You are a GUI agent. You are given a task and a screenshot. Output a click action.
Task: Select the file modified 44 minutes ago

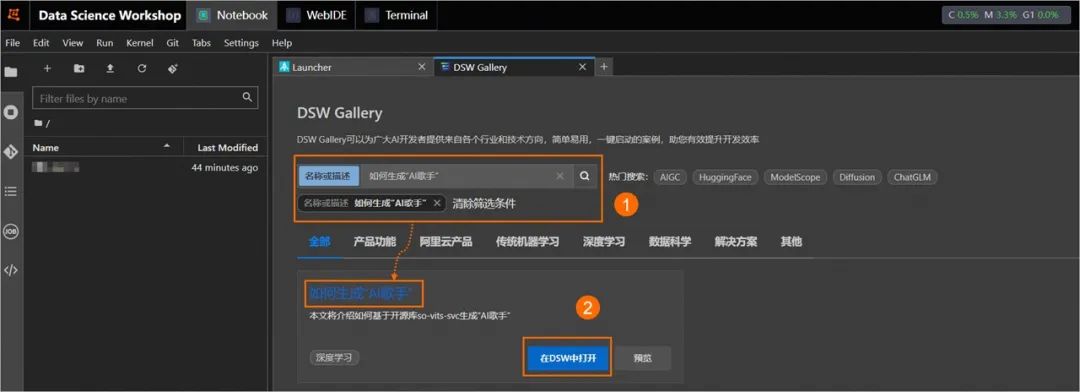[x=145, y=167]
